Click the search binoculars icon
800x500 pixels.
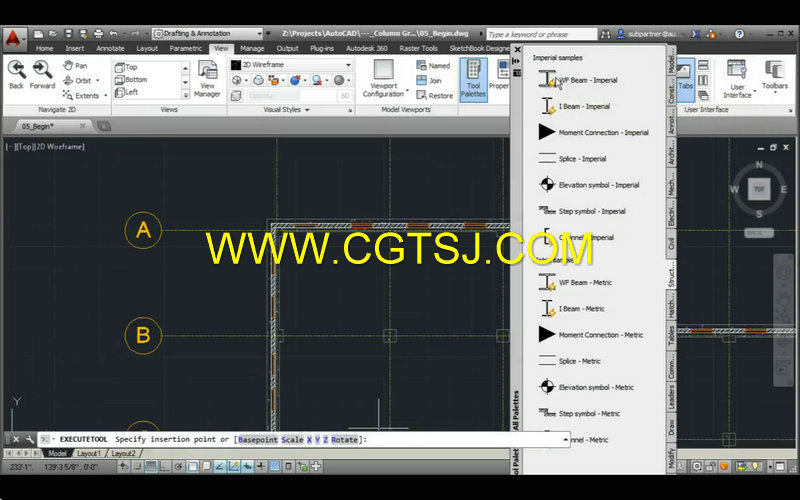pos(606,34)
